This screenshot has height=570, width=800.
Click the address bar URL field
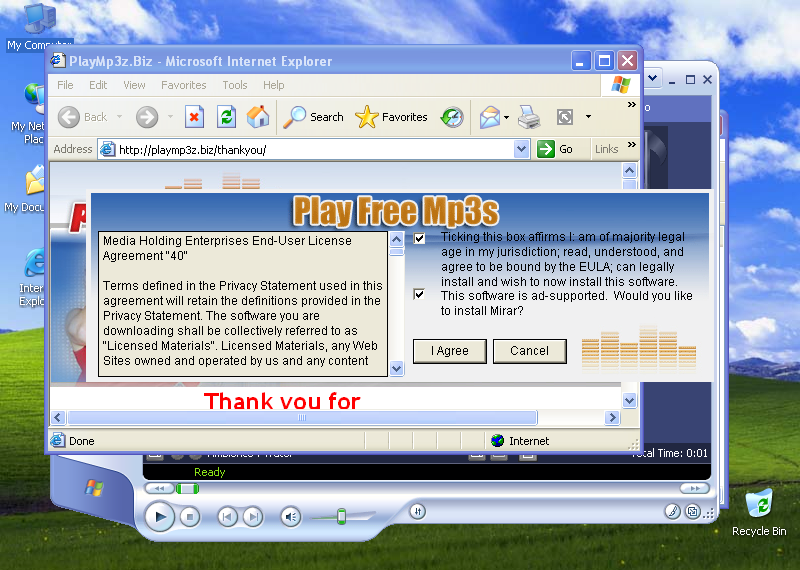pos(314,150)
